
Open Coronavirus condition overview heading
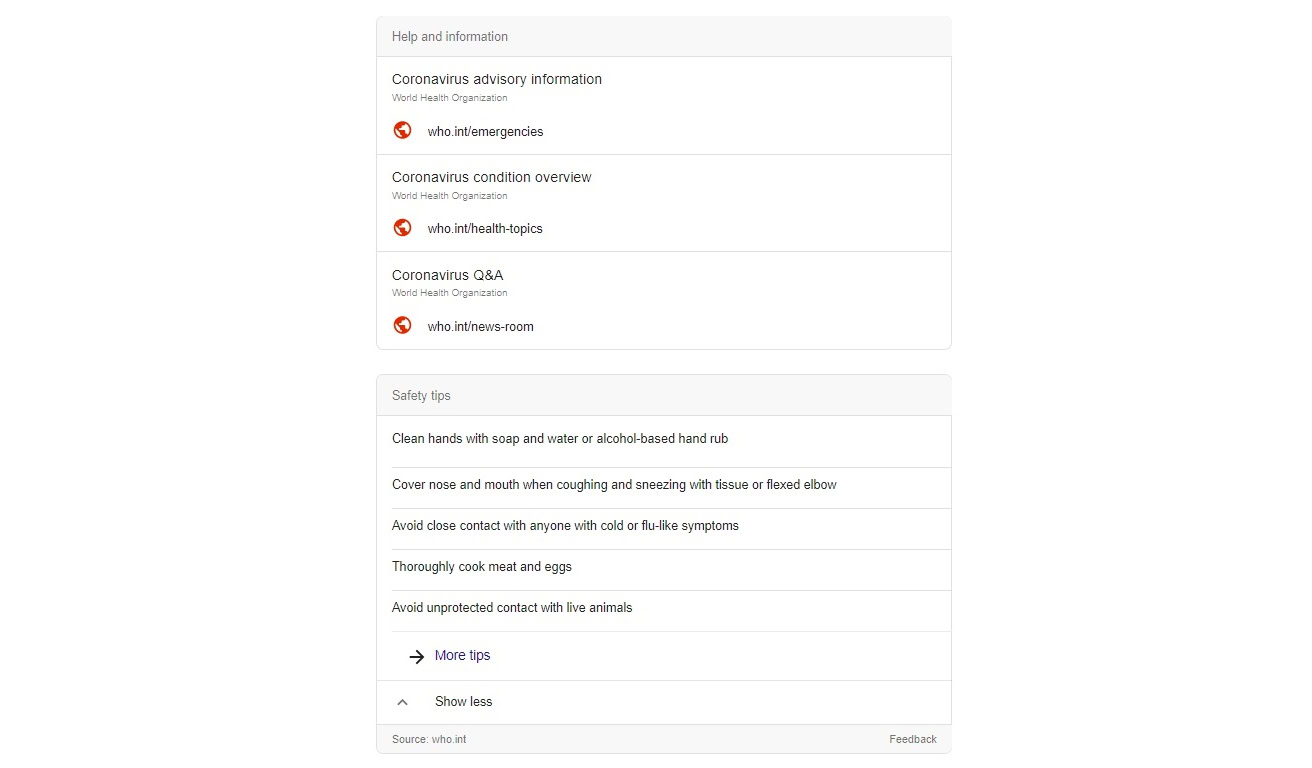[491, 177]
